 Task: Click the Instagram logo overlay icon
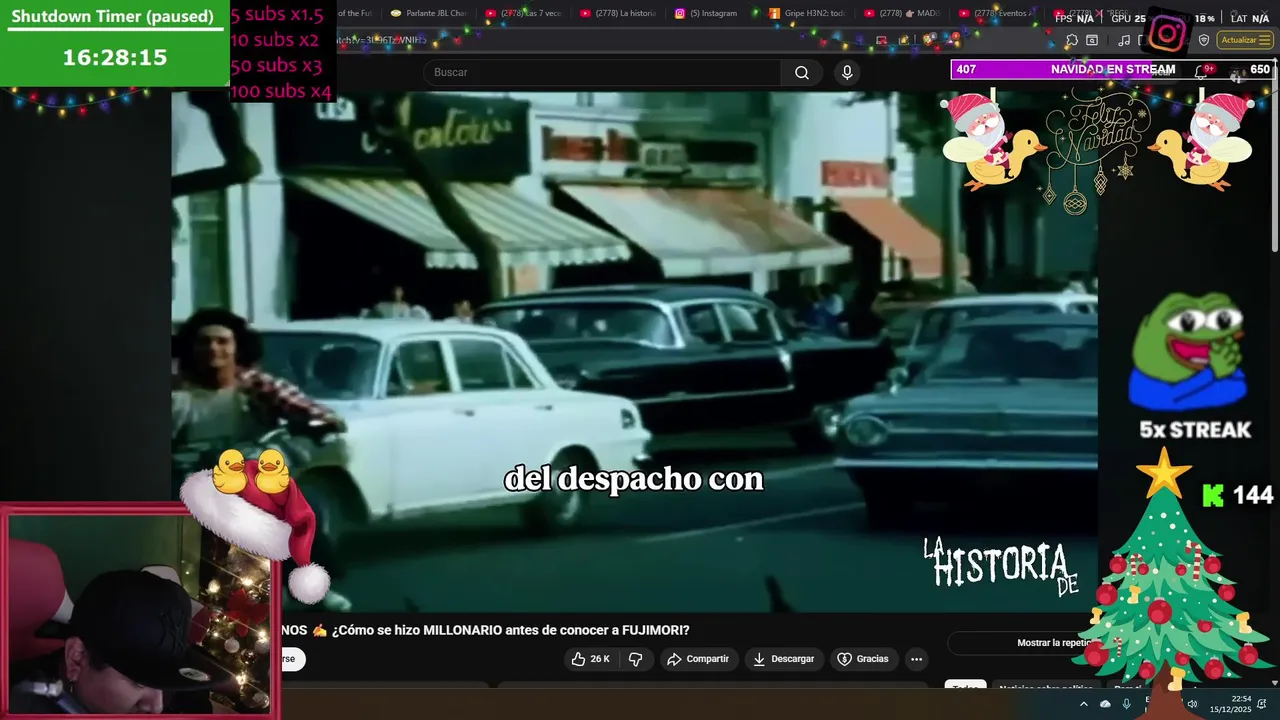coord(1167,34)
